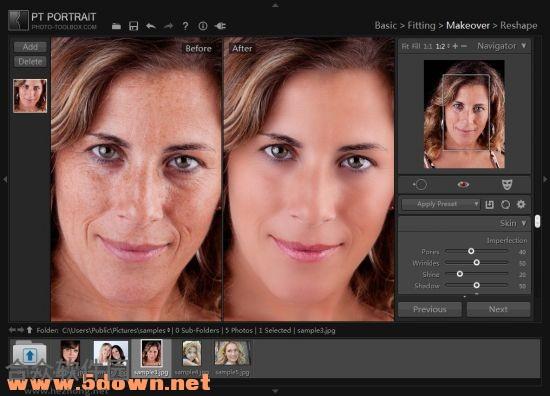This screenshot has width=550, height=396.
Task: Click the After label
Action: [x=242, y=48]
